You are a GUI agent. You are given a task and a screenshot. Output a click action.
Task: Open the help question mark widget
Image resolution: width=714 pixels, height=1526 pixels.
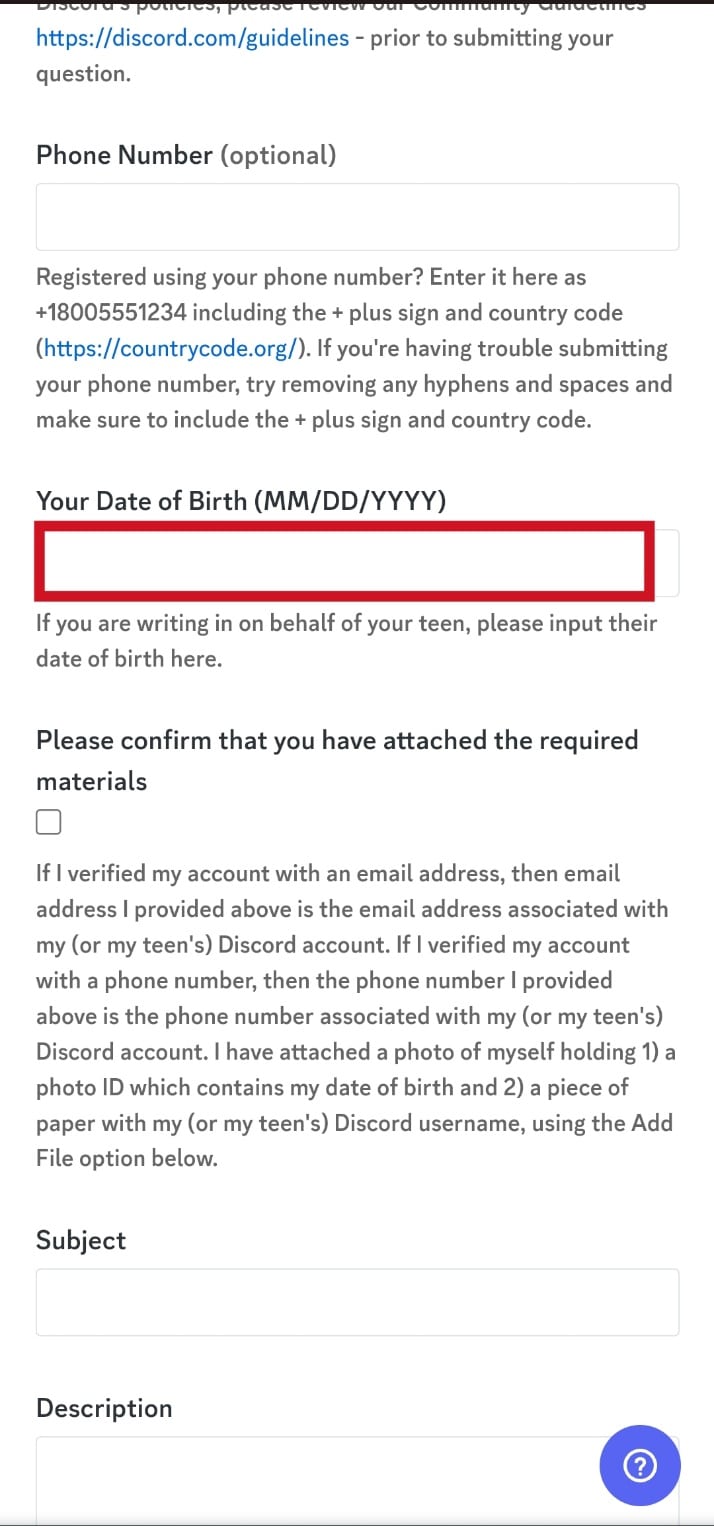pyautogui.click(x=640, y=1466)
